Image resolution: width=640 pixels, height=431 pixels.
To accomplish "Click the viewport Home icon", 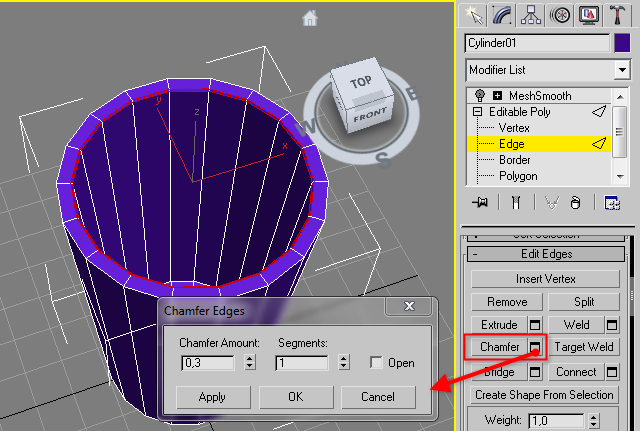I will 310,18.
